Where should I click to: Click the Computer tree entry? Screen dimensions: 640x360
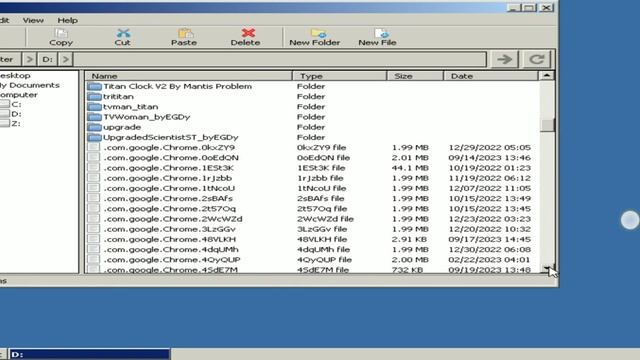click(x=19, y=95)
